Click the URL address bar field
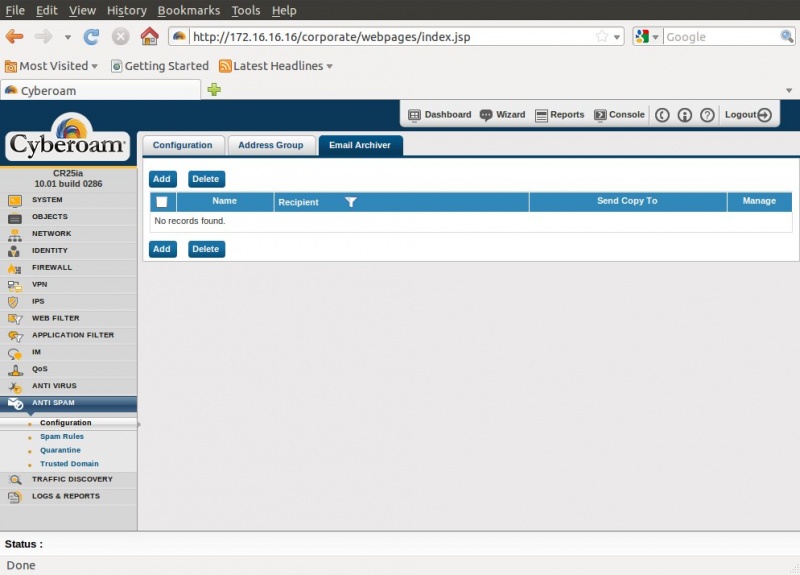Viewport: 800px width, 575px height. point(390,37)
